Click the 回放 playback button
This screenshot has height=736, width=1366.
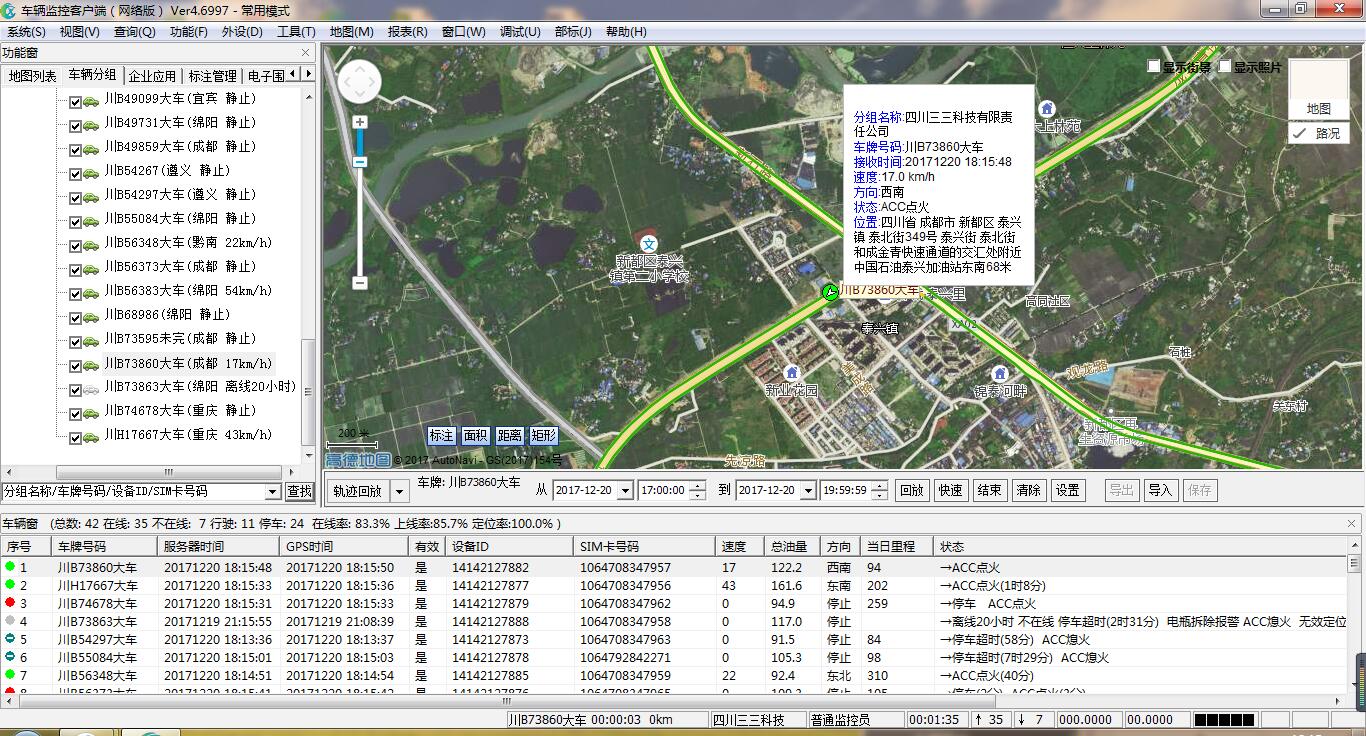tap(911, 490)
